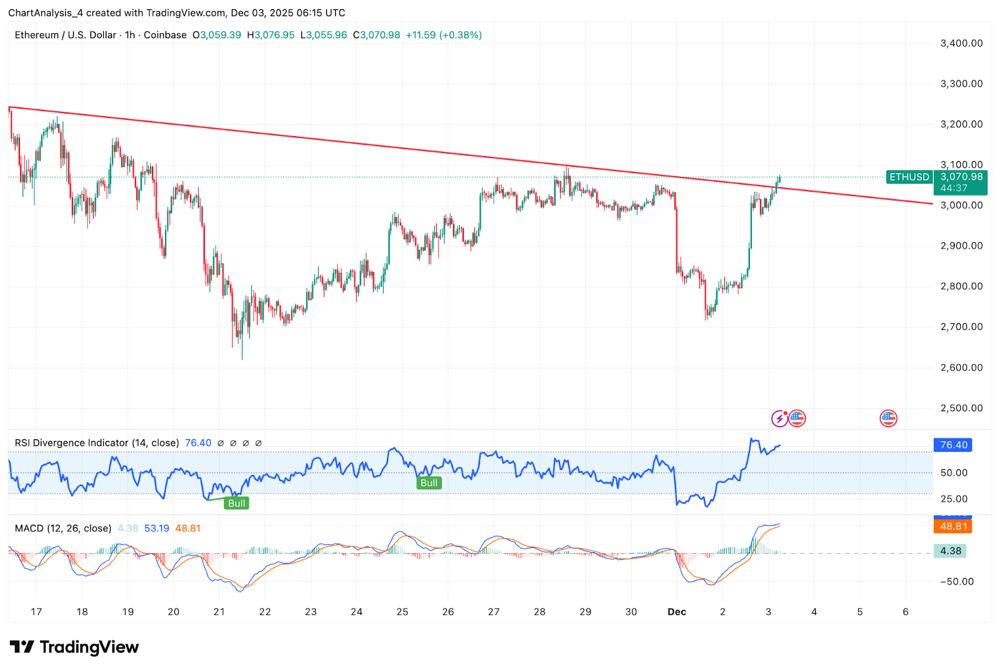
Task: Click the Dec label on the time axis
Action: tap(676, 611)
